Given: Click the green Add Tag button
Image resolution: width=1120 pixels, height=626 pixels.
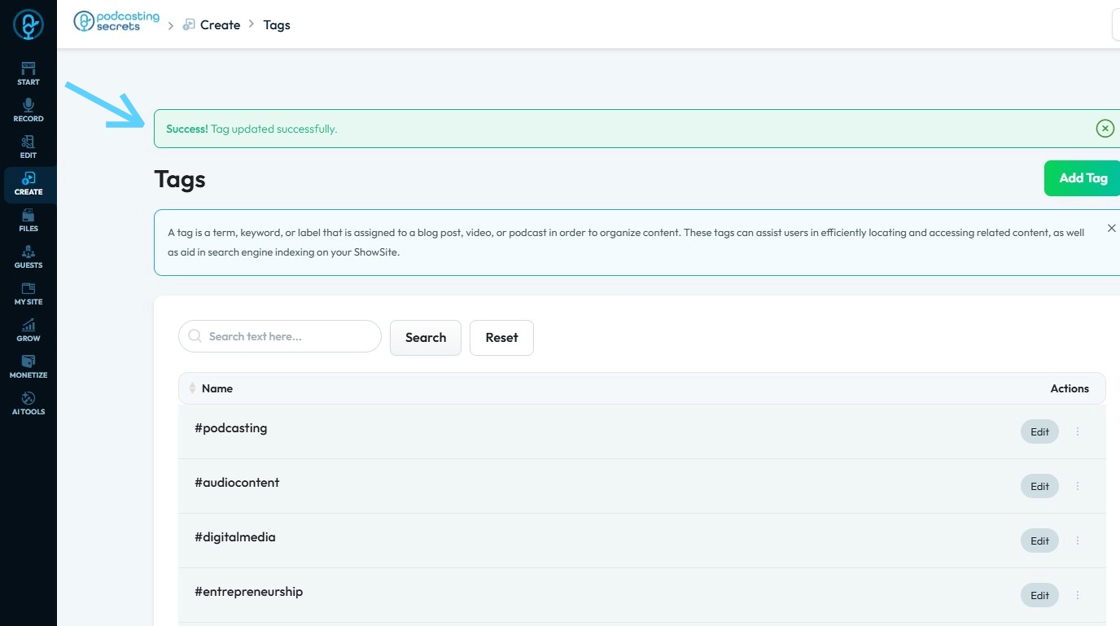Looking at the screenshot, I should coord(1082,178).
